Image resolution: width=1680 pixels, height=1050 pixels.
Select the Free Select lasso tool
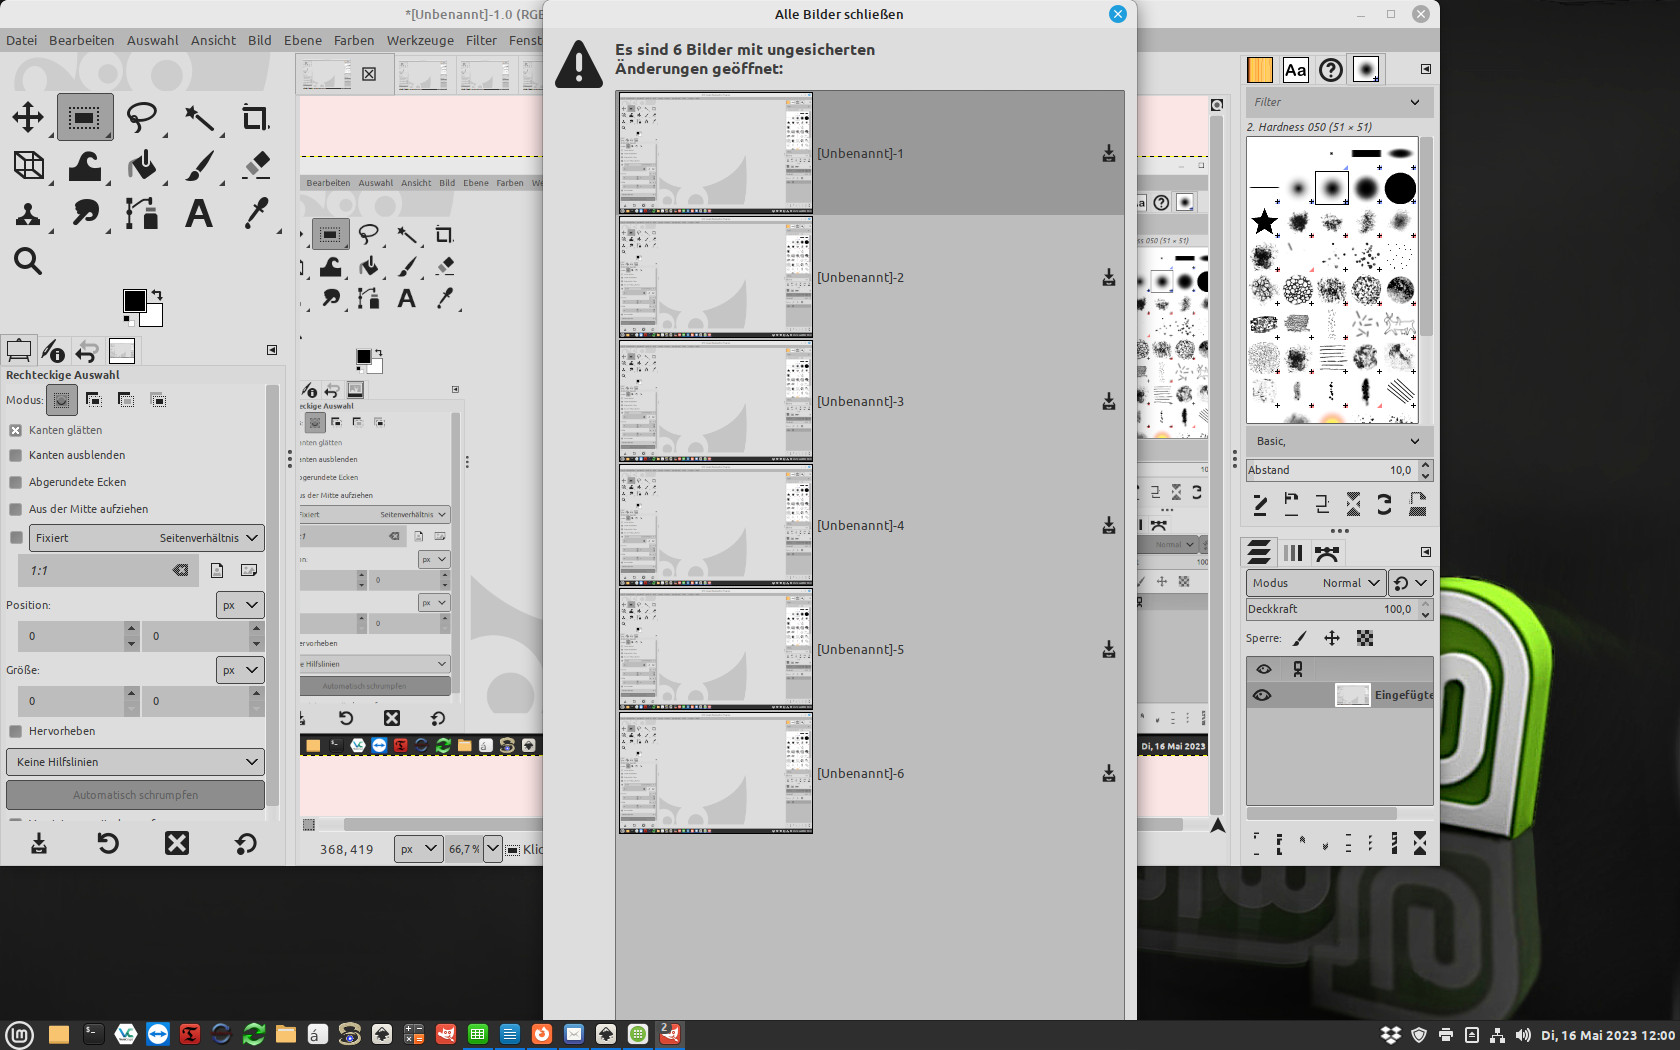tap(141, 118)
